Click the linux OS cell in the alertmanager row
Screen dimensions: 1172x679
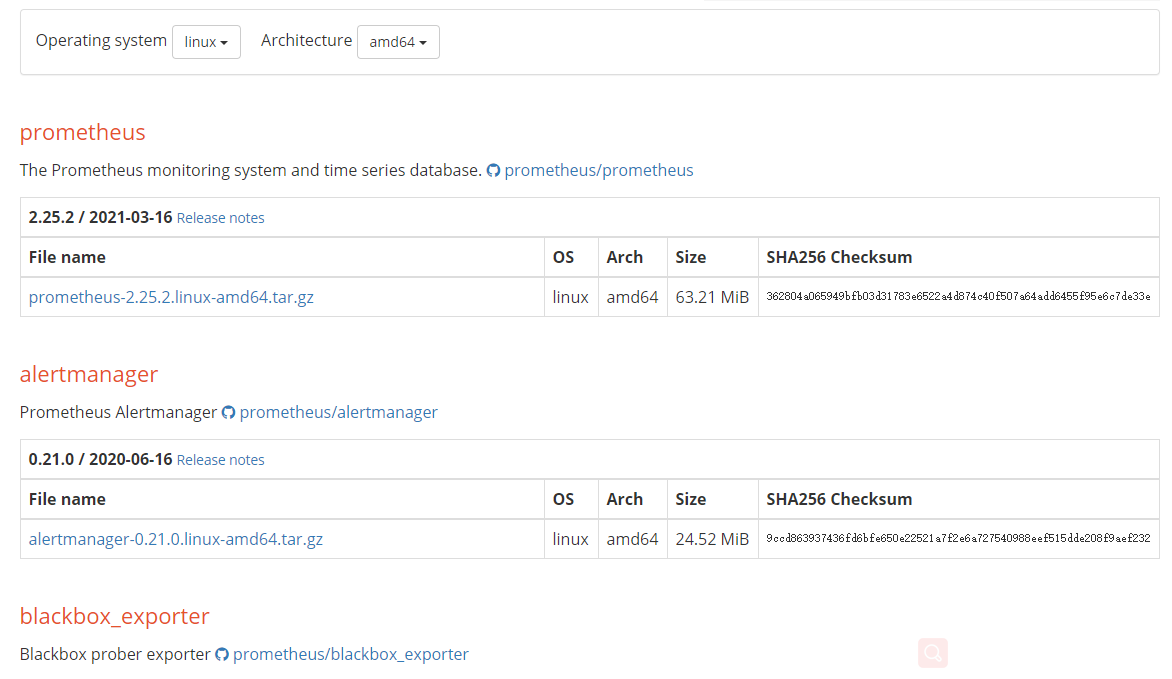(571, 539)
